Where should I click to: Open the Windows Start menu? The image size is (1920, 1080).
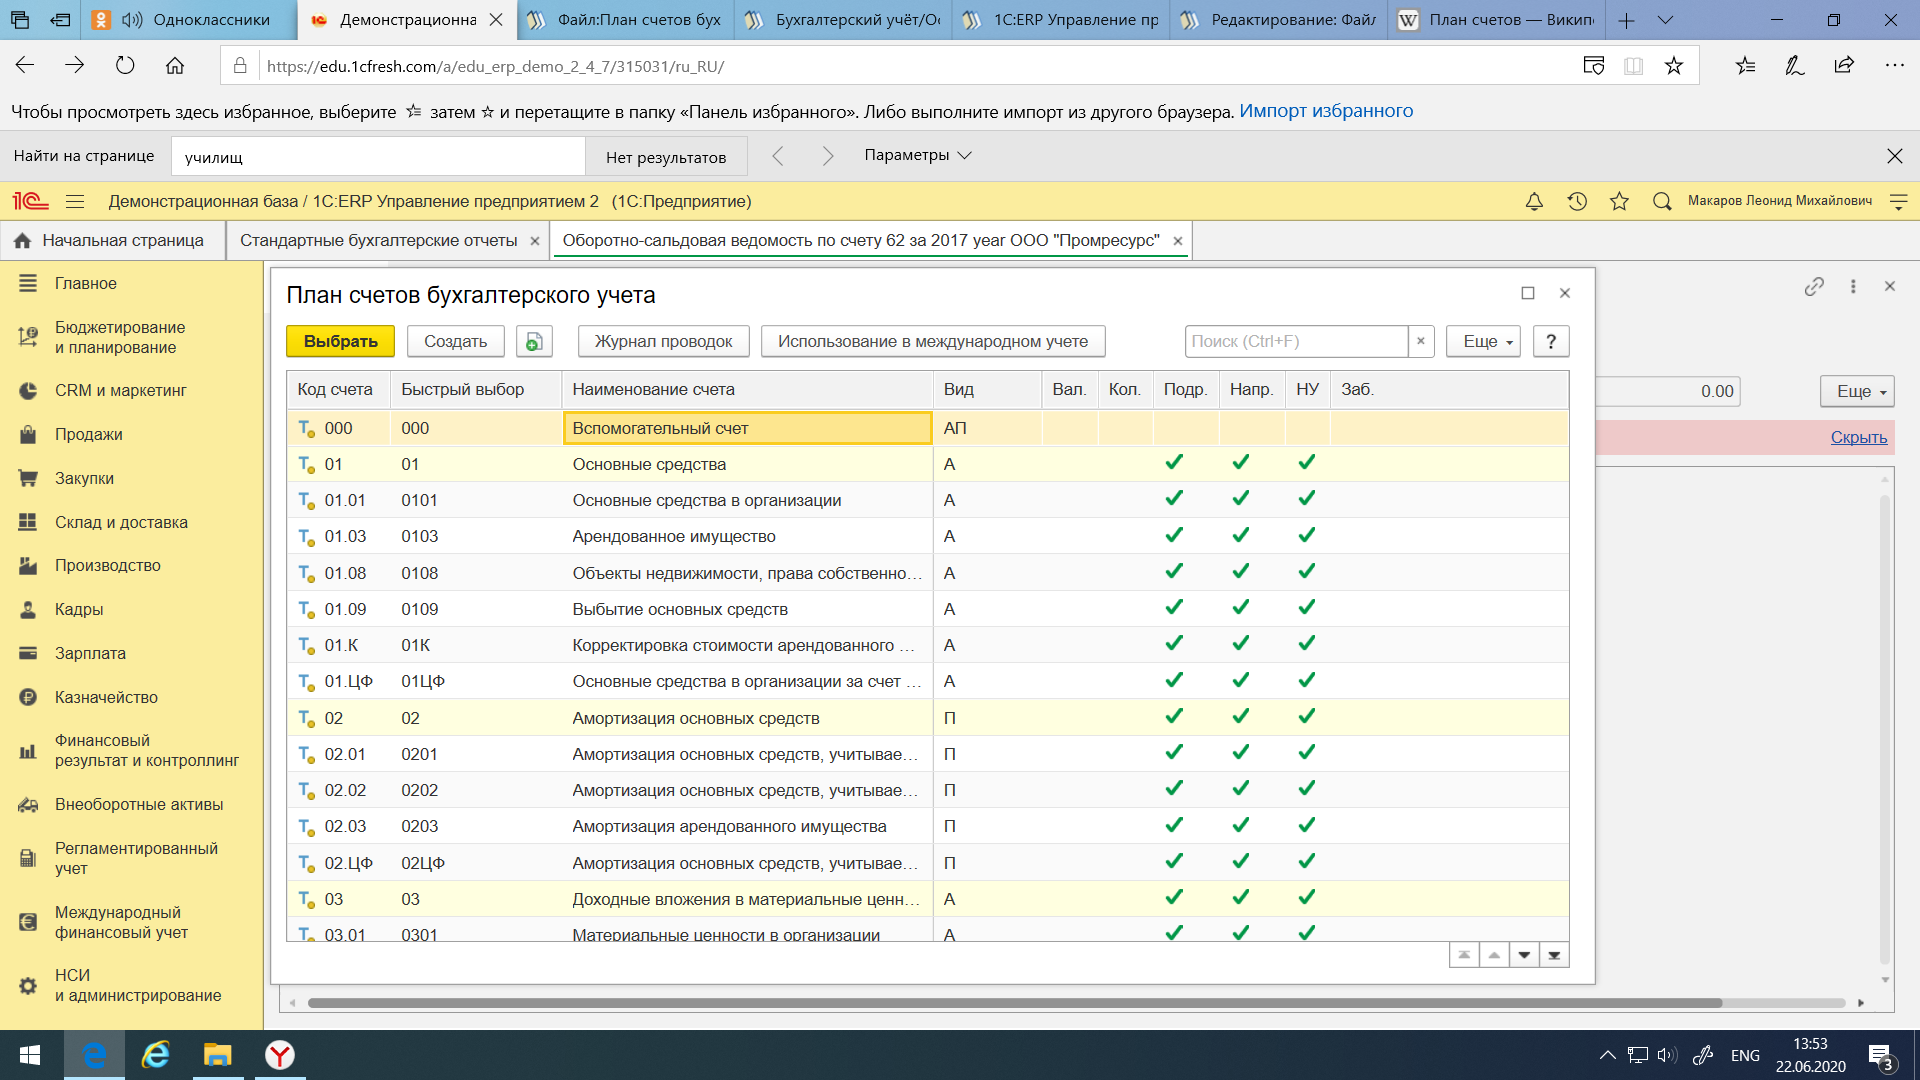pyautogui.click(x=30, y=1055)
